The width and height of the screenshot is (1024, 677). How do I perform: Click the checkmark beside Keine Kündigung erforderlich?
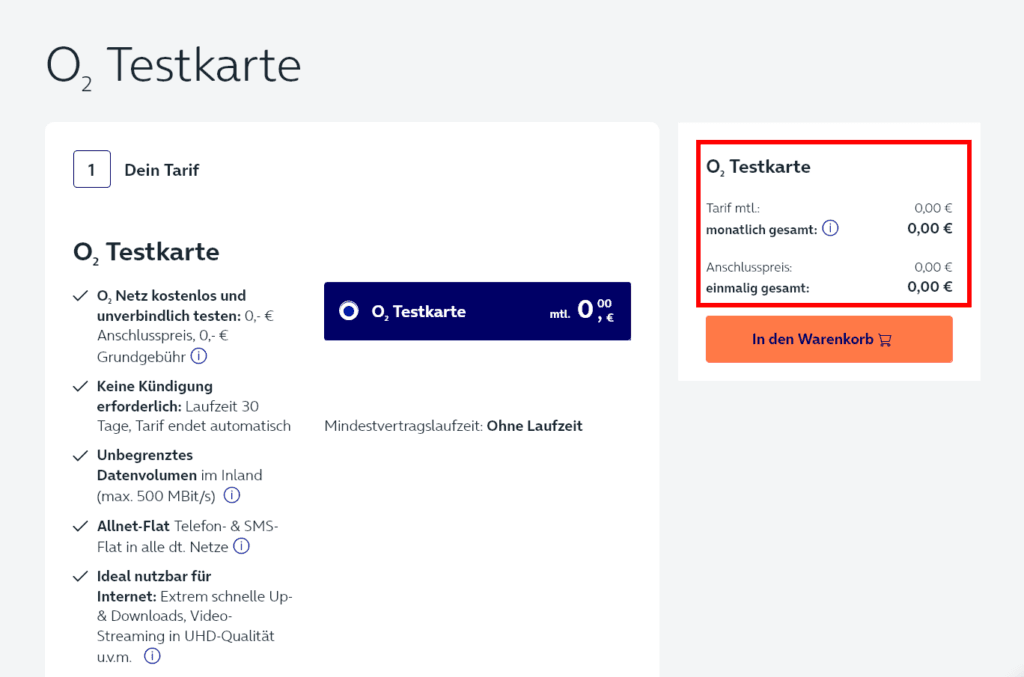click(81, 385)
